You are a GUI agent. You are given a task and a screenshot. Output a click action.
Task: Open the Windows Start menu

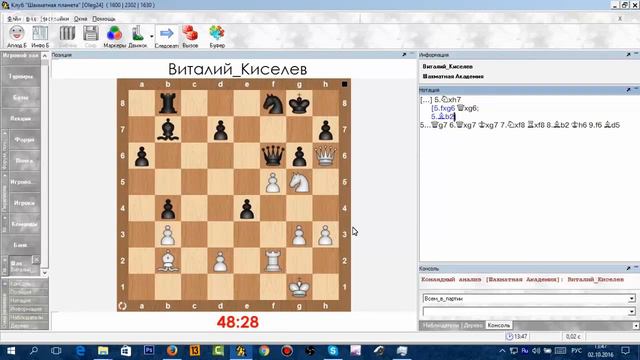11,351
